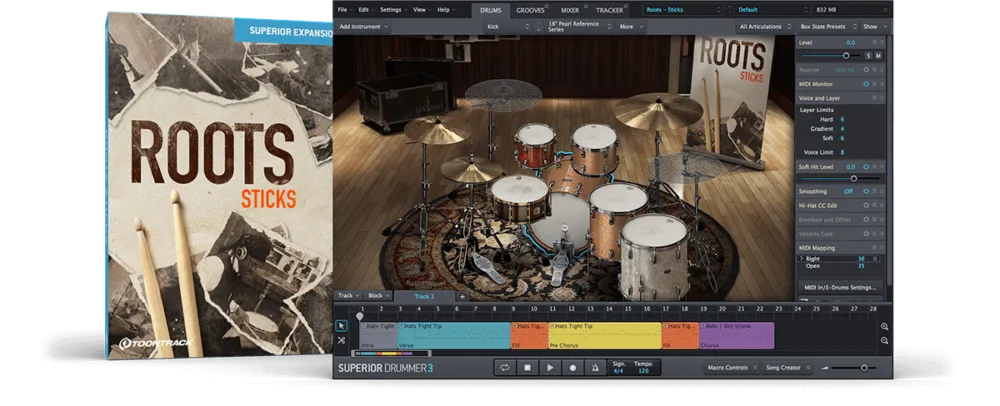Open the Macro Controls panel

pyautogui.click(x=732, y=368)
